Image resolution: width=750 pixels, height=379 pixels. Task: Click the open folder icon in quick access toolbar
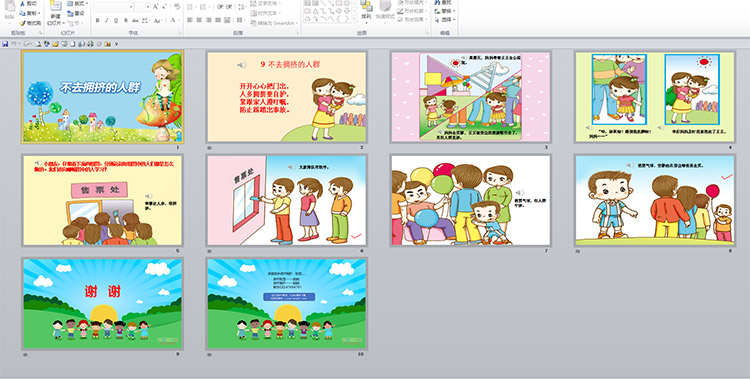[x=55, y=44]
